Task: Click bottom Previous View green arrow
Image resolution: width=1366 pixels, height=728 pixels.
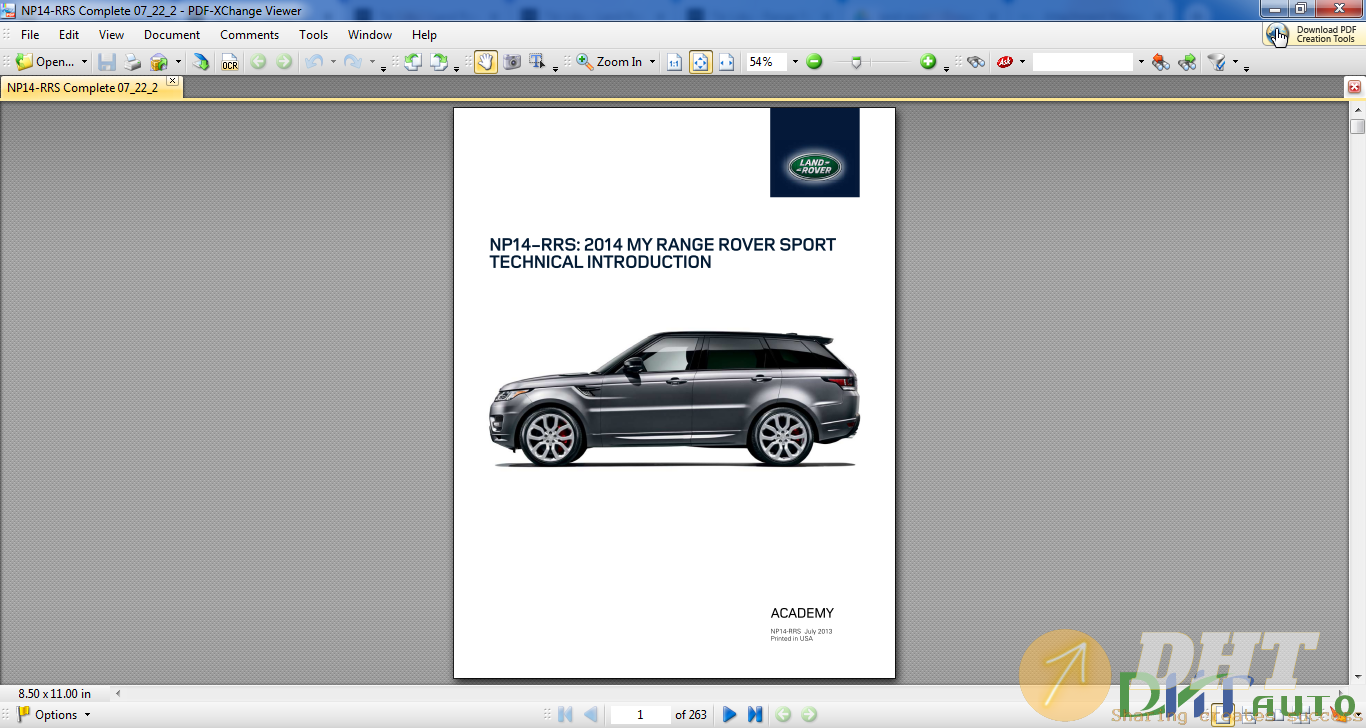Action: (783, 714)
